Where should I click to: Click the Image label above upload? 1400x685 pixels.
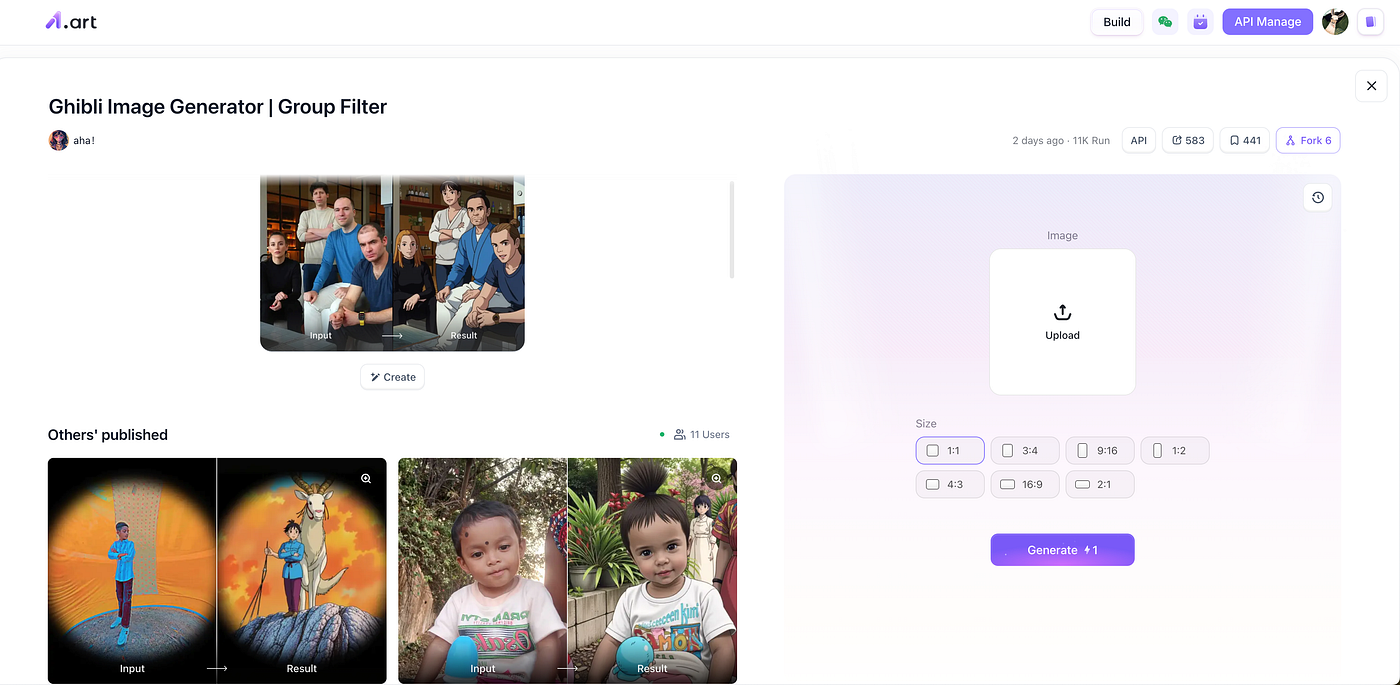[1062, 236]
